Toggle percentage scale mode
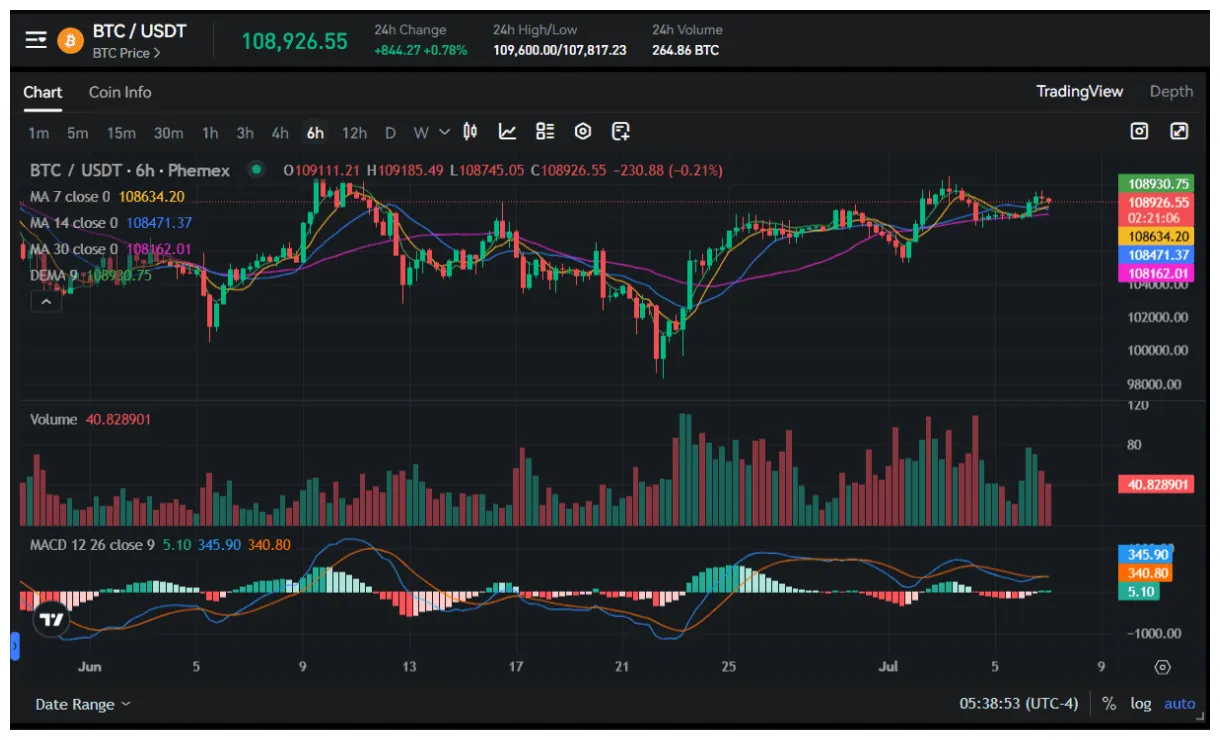This screenshot has height=740, width=1220. click(1106, 703)
